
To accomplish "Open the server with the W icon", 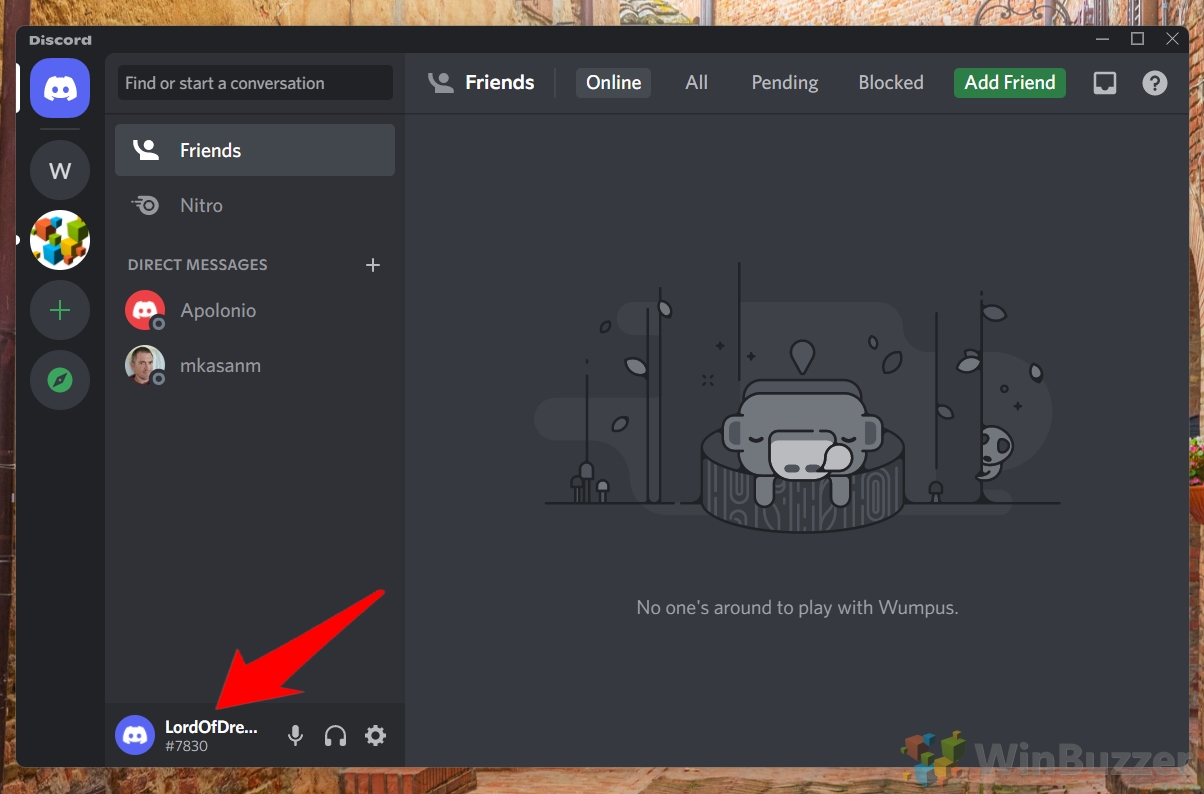I will 60,170.
